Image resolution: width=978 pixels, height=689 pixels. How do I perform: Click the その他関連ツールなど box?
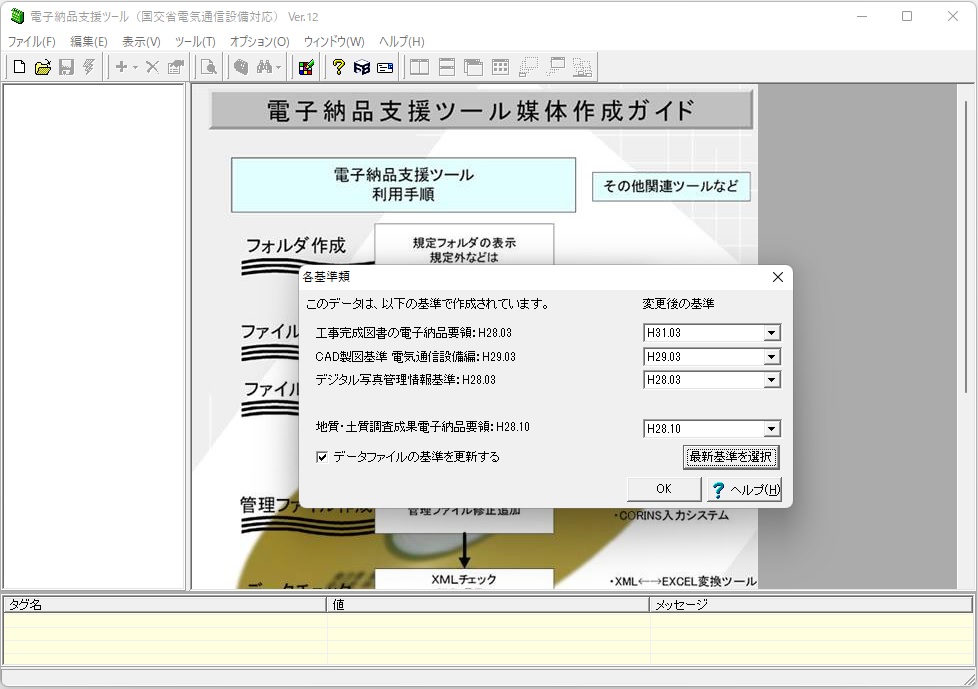point(671,186)
